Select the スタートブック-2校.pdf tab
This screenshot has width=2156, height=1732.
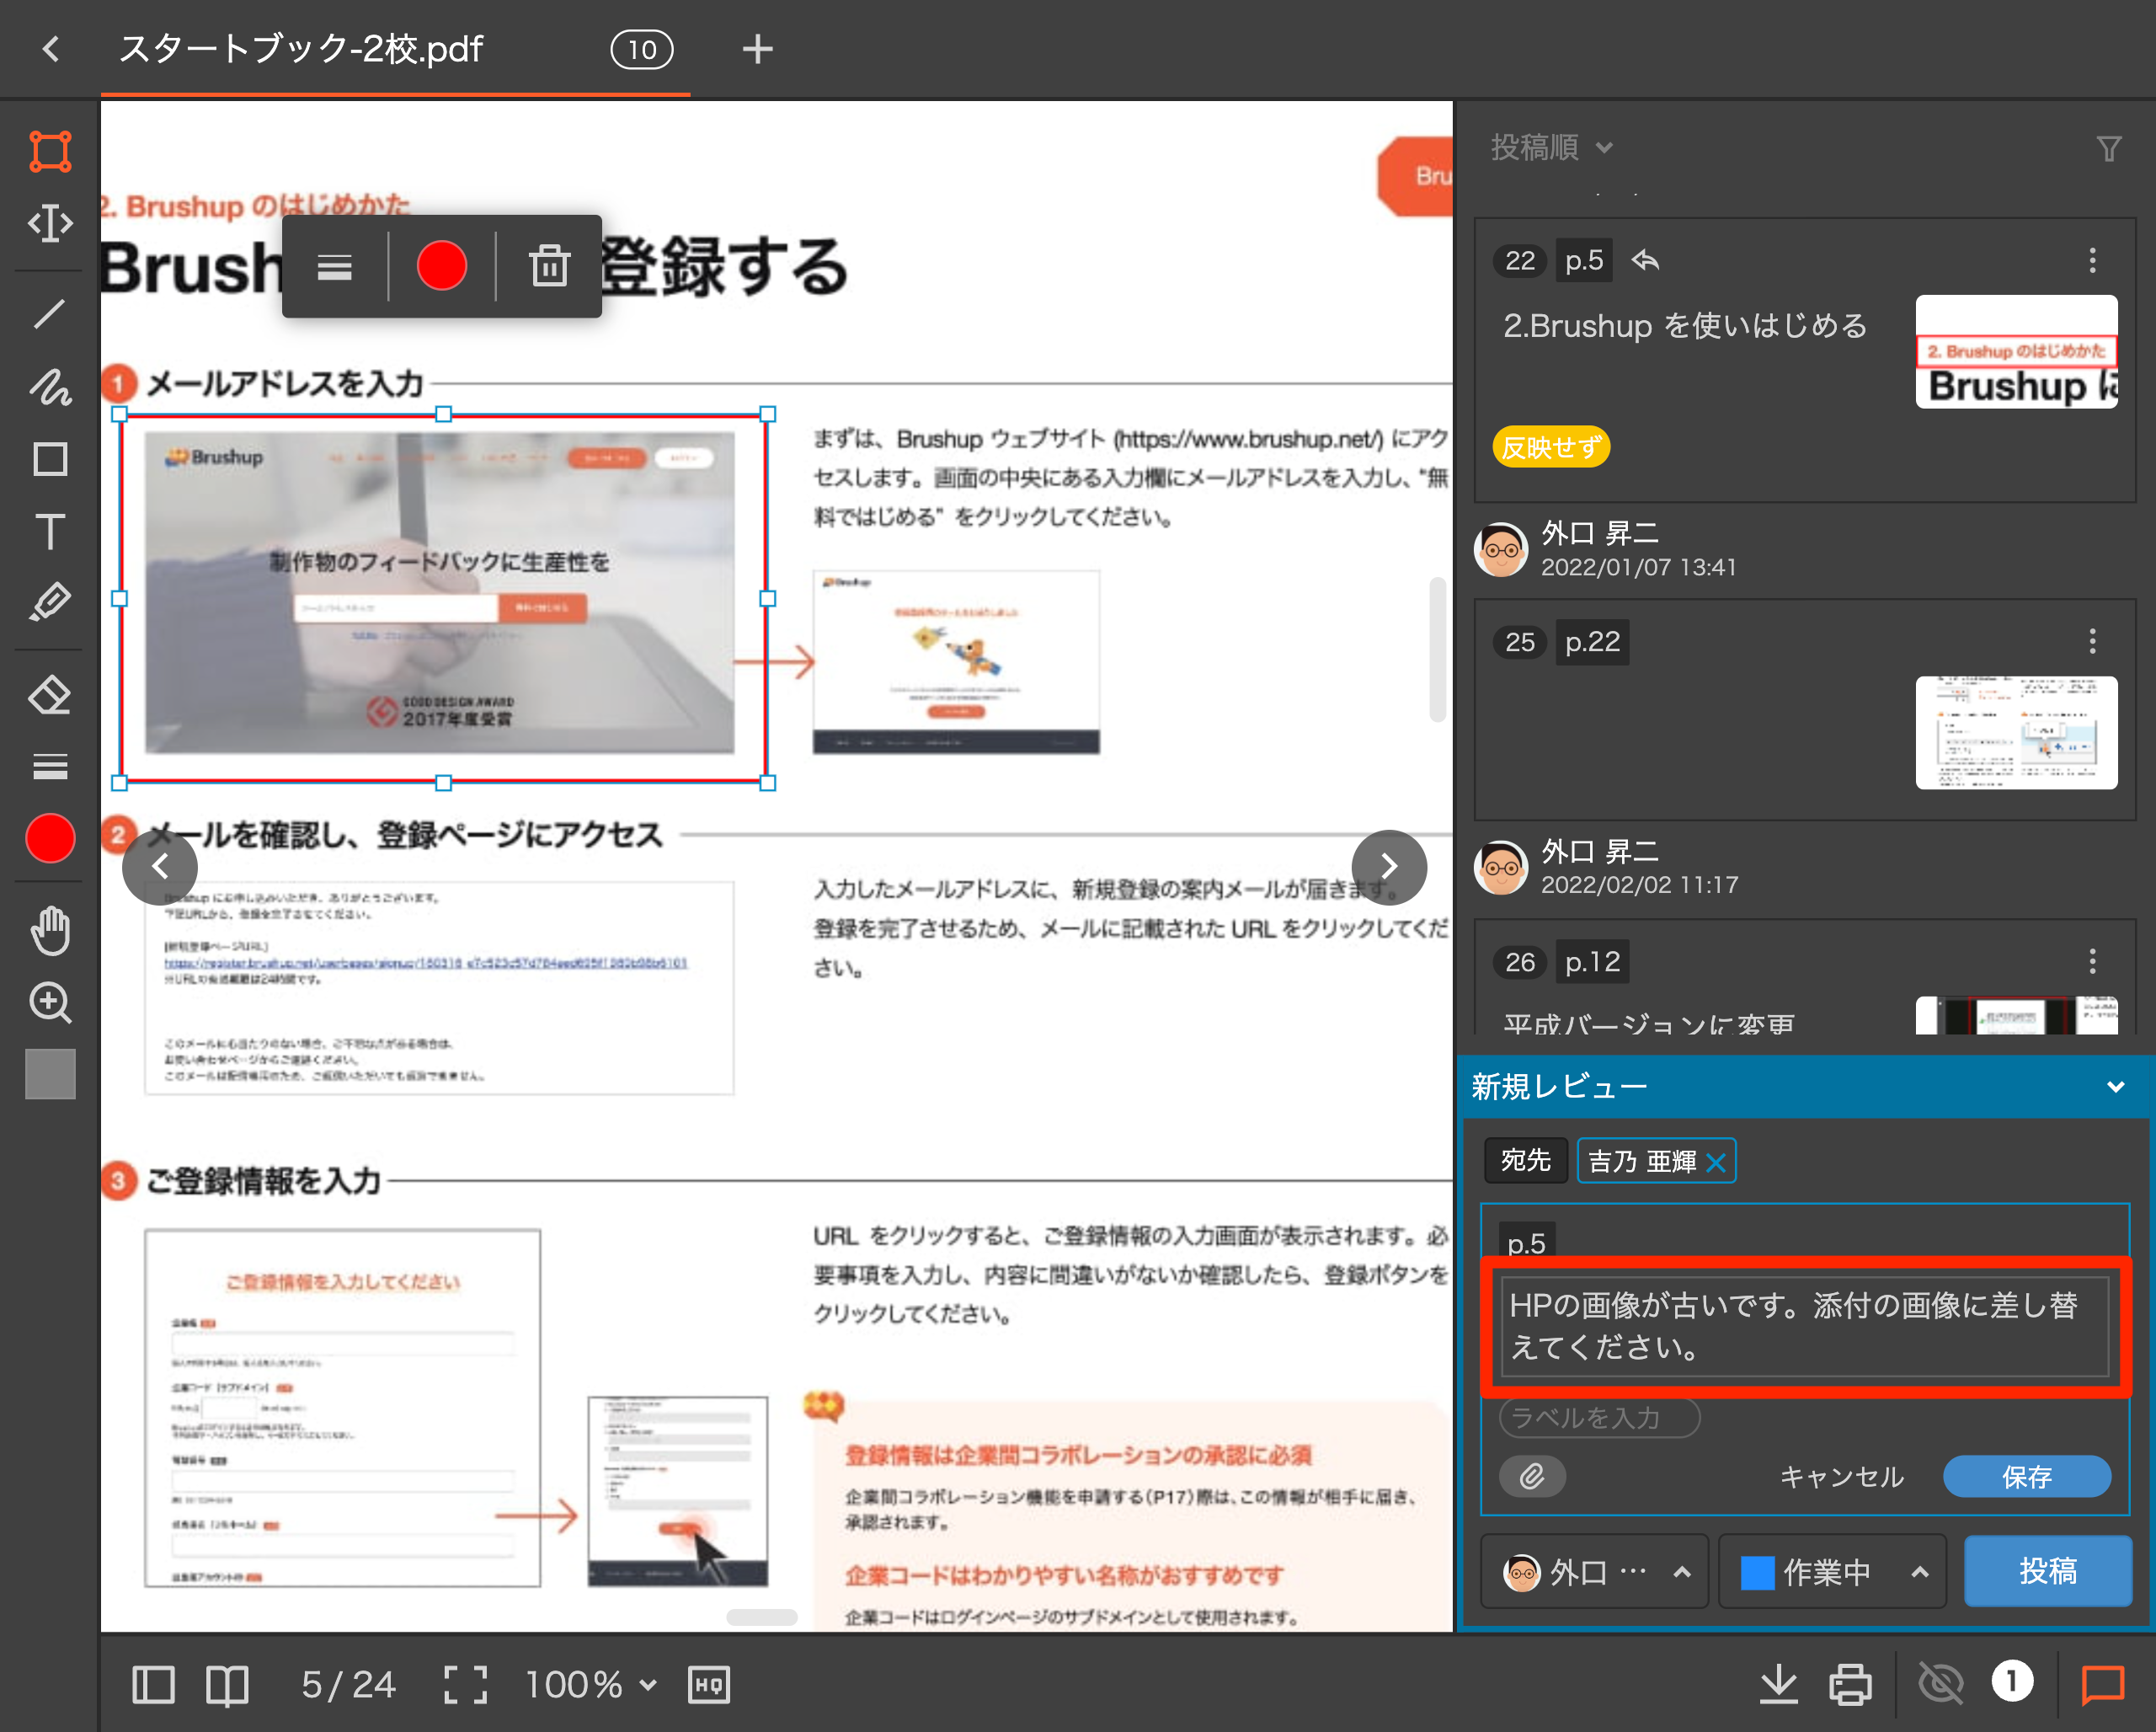pos(301,49)
